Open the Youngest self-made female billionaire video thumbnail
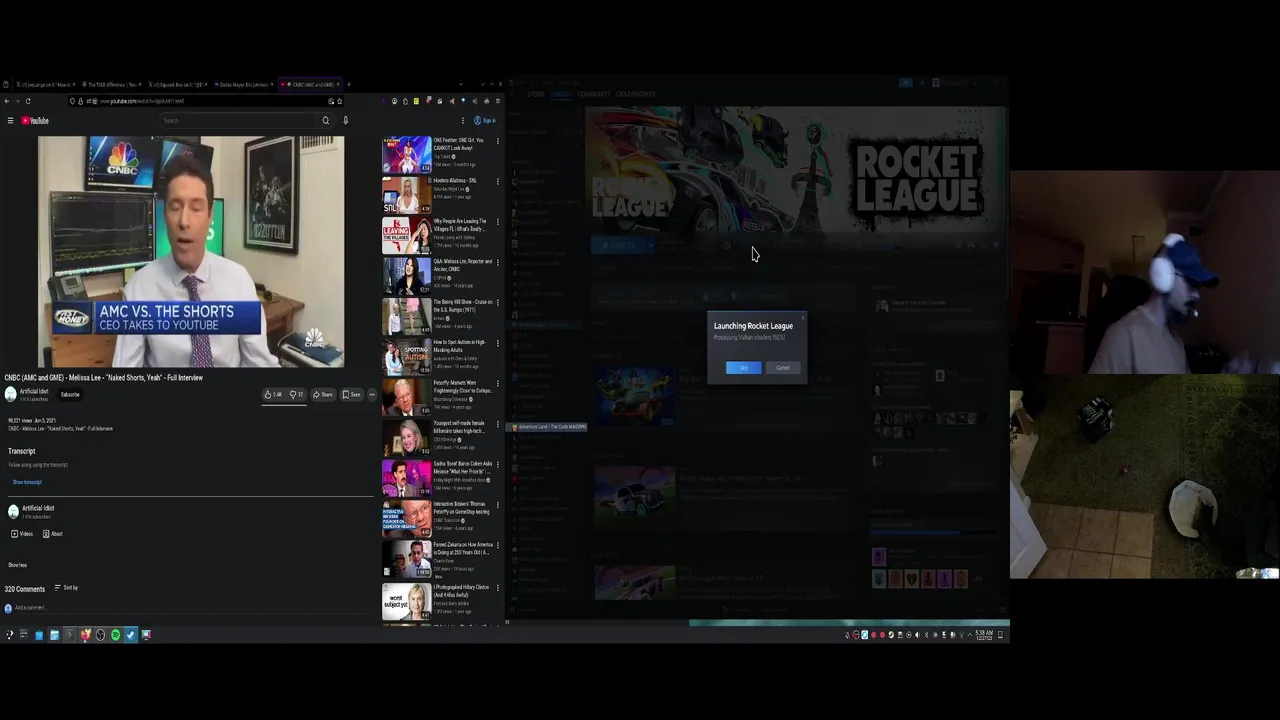Image resolution: width=1280 pixels, height=720 pixels. pos(406,437)
